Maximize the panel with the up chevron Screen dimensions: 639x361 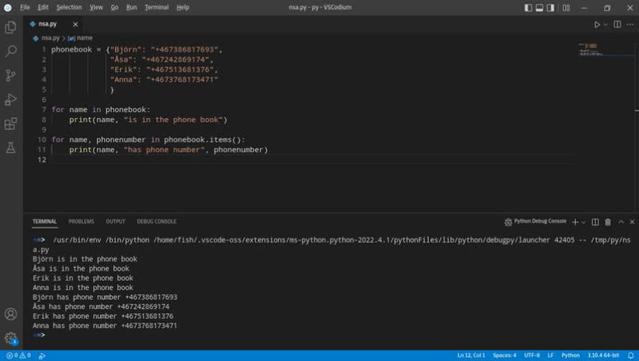pos(621,222)
